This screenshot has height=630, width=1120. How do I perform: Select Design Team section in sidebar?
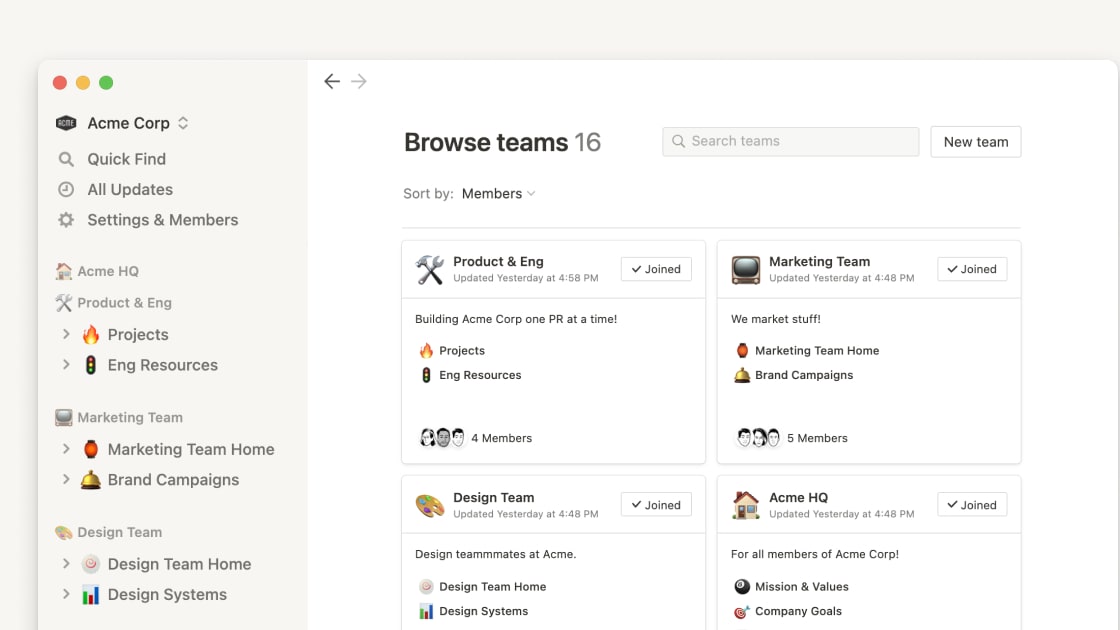pyautogui.click(x=119, y=532)
